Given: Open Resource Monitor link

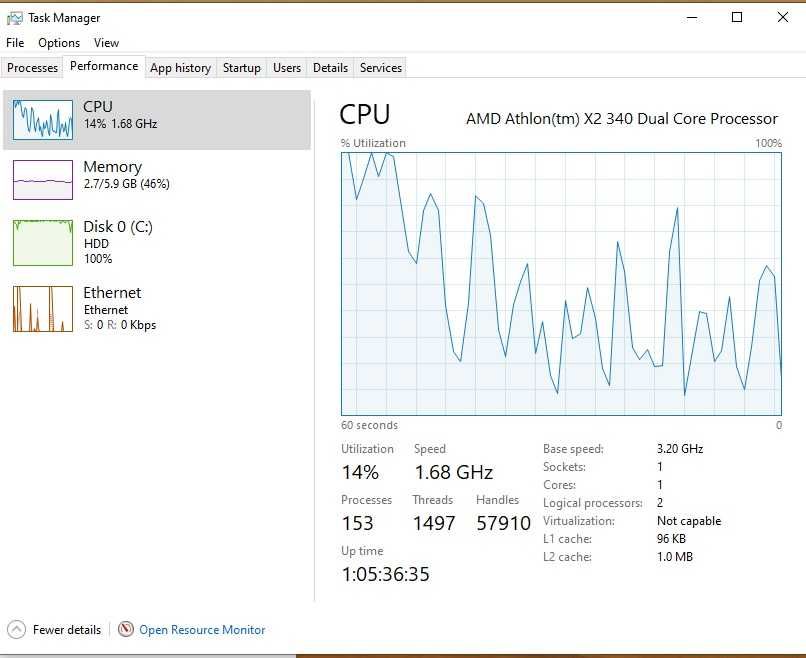Looking at the screenshot, I should coord(202,630).
